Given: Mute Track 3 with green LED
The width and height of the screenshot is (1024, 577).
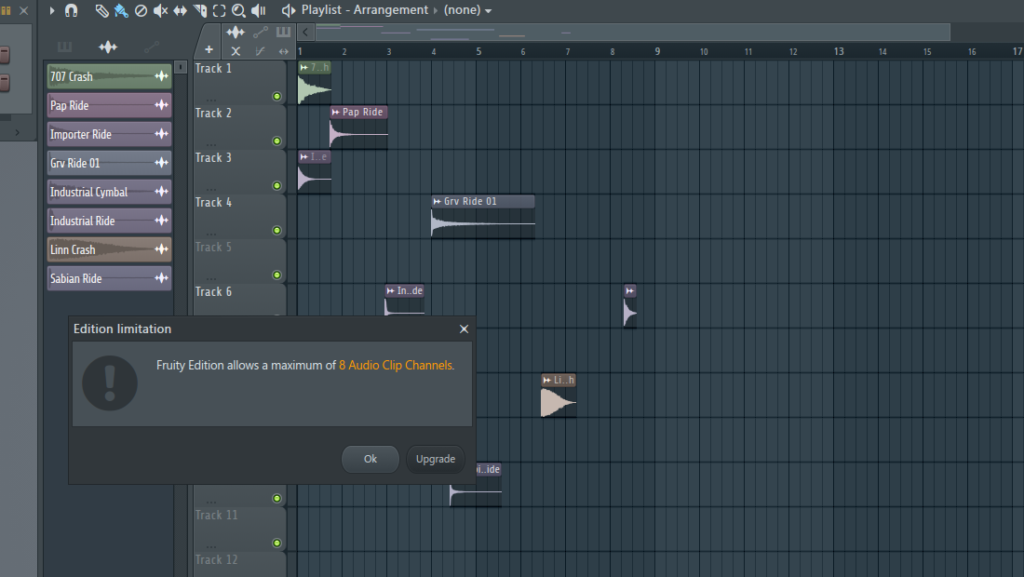Looking at the screenshot, I should [x=277, y=186].
